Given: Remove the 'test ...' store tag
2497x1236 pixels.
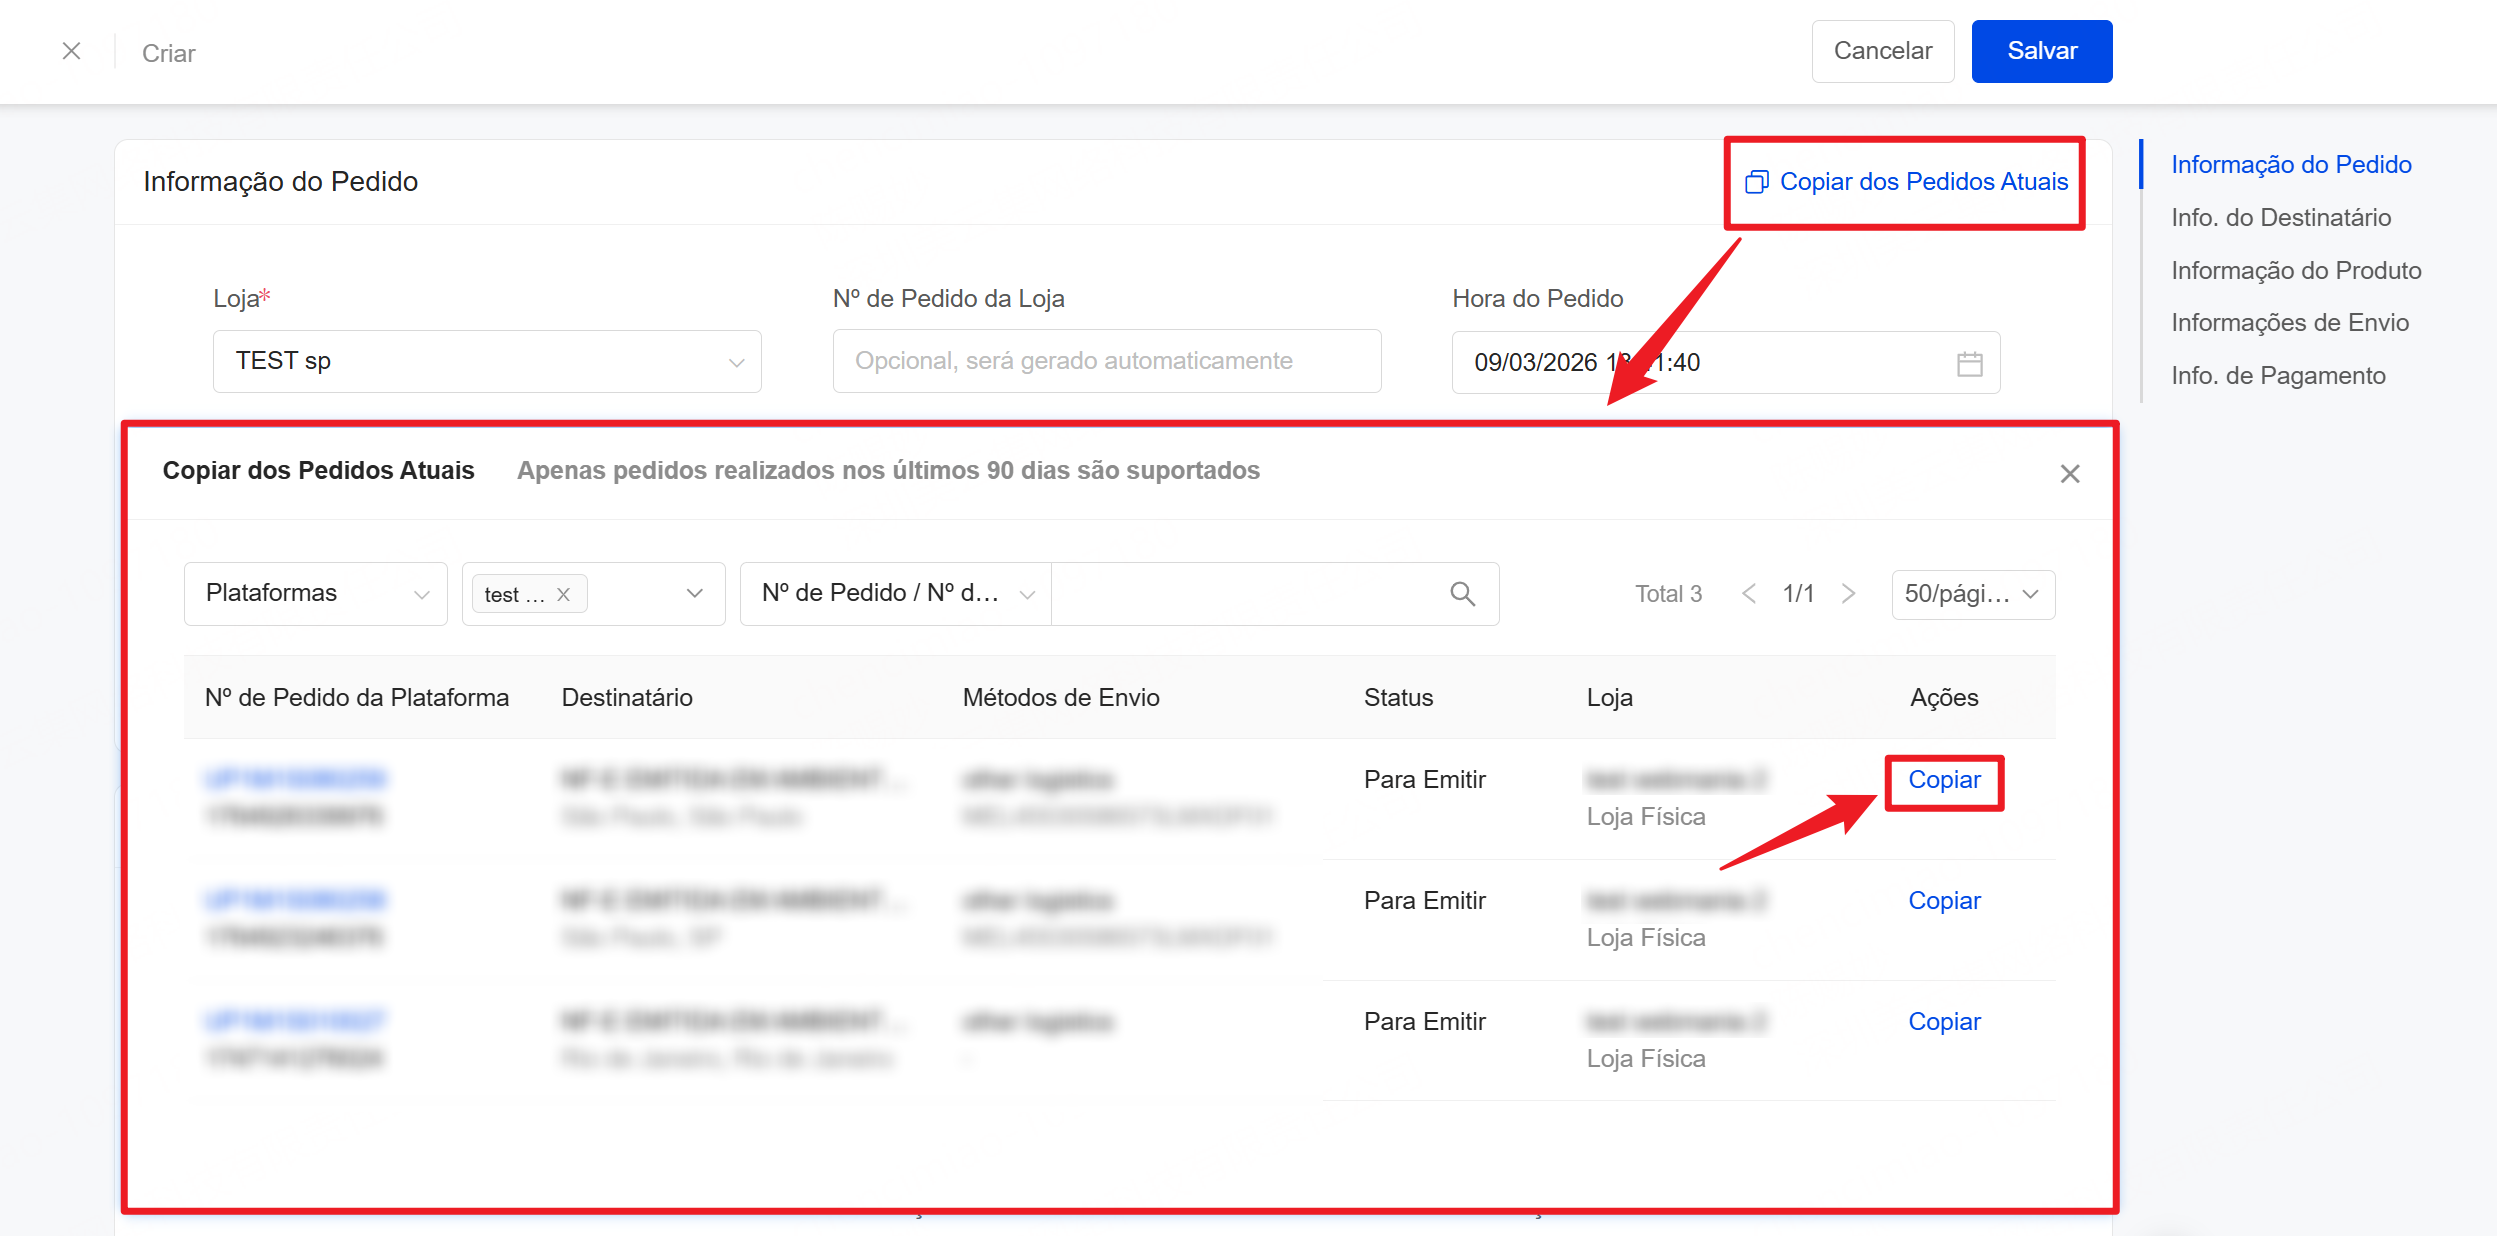Looking at the screenshot, I should pos(564,594).
